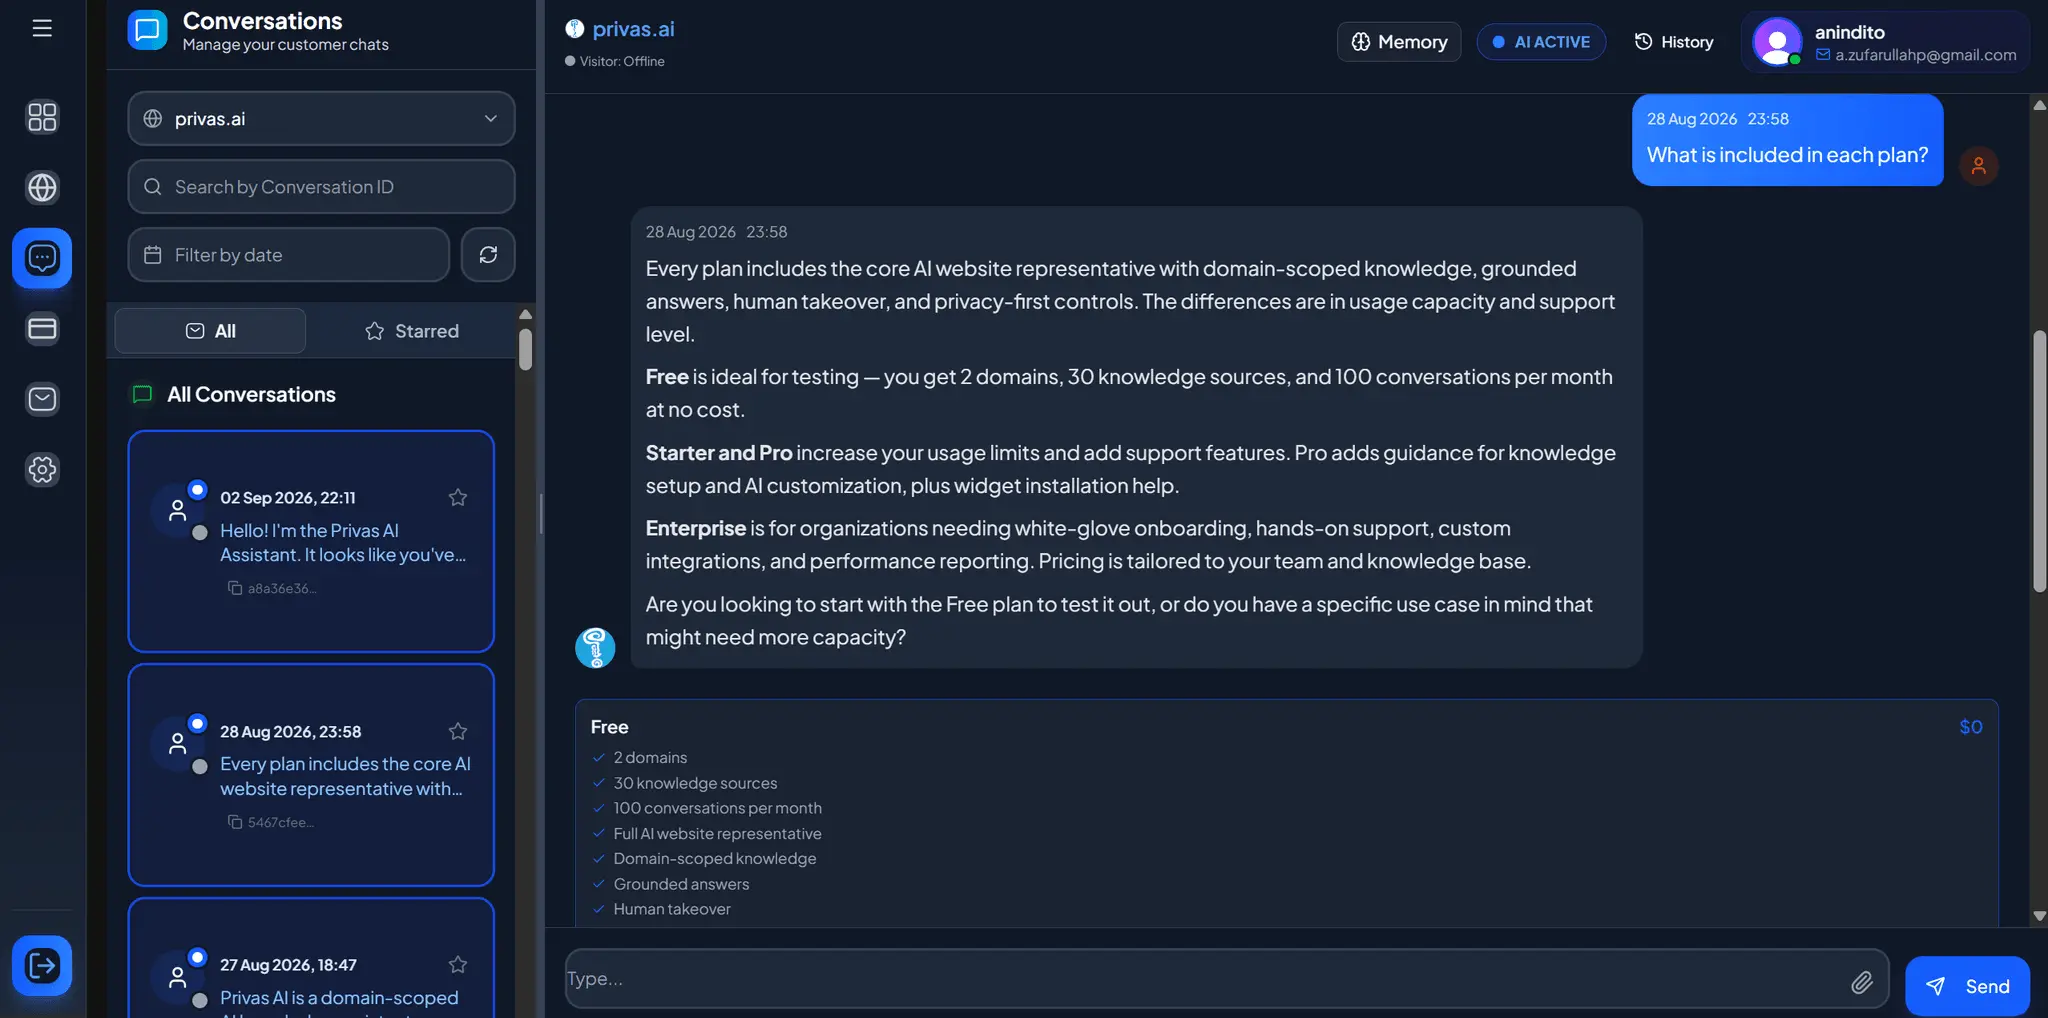Open the 27 Aug 2026, 18:47 conversation card
The height and width of the screenshot is (1018, 2048).
311,958
